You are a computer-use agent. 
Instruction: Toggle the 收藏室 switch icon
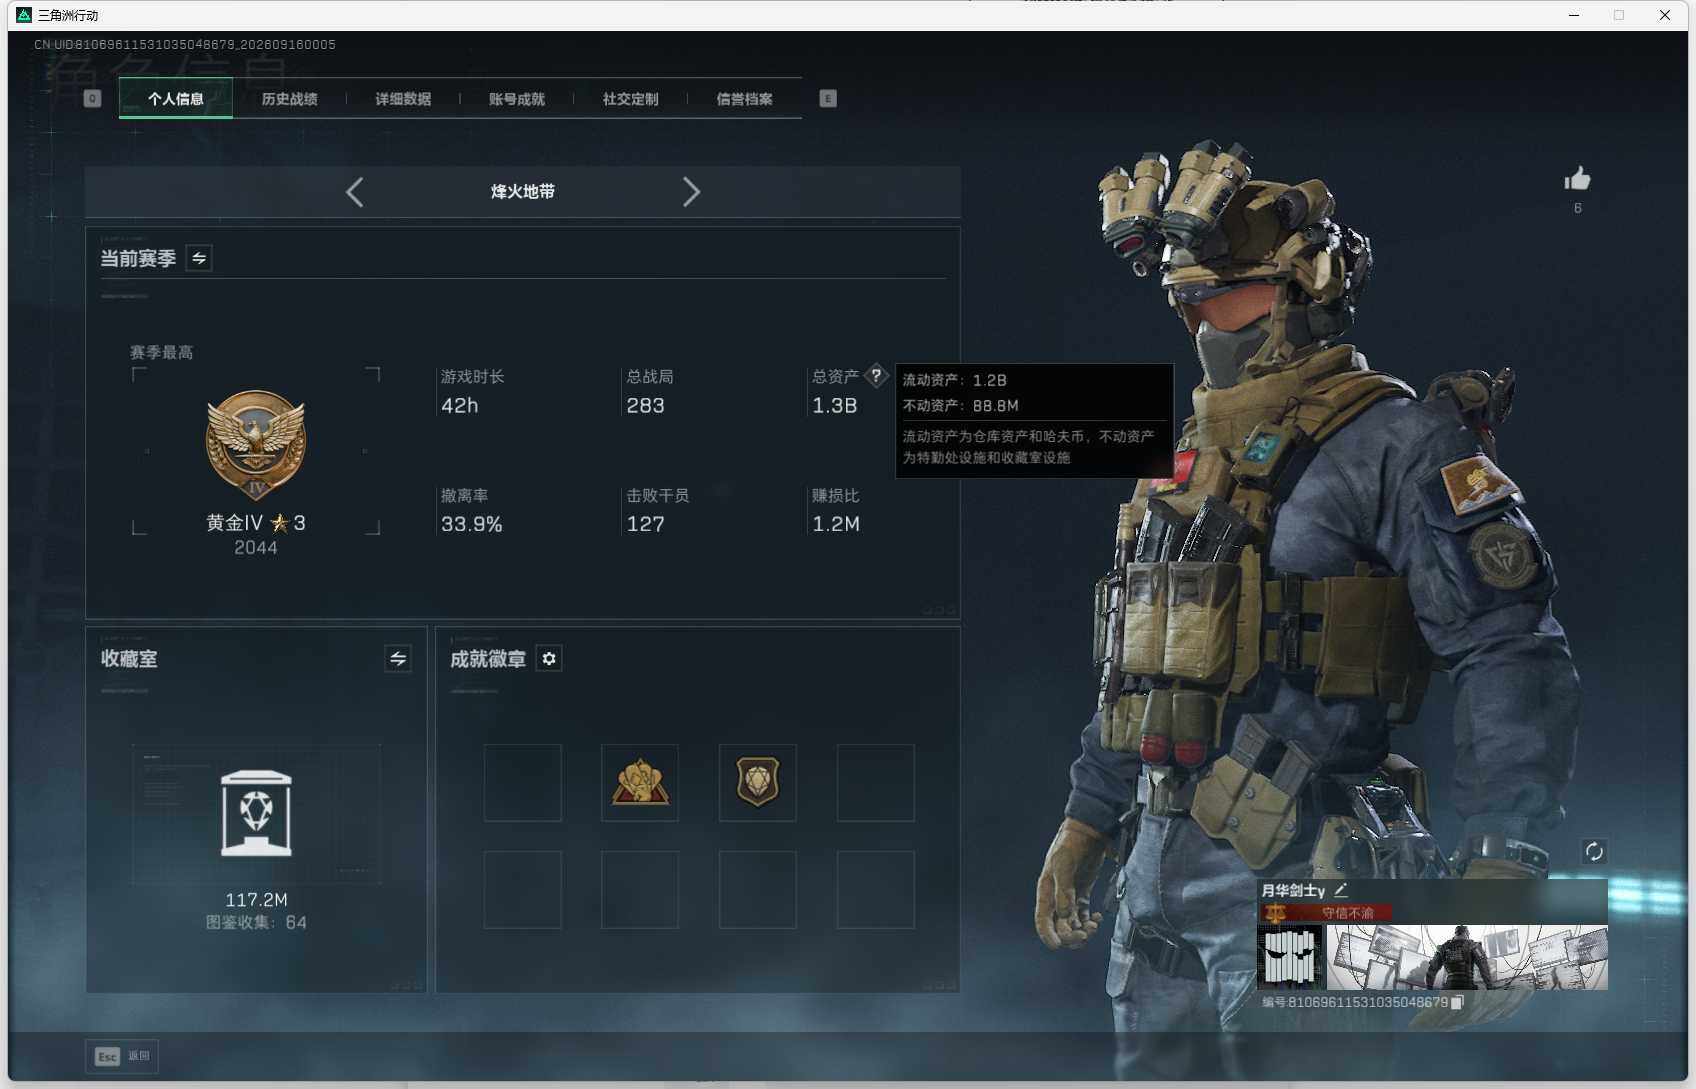[x=398, y=658]
